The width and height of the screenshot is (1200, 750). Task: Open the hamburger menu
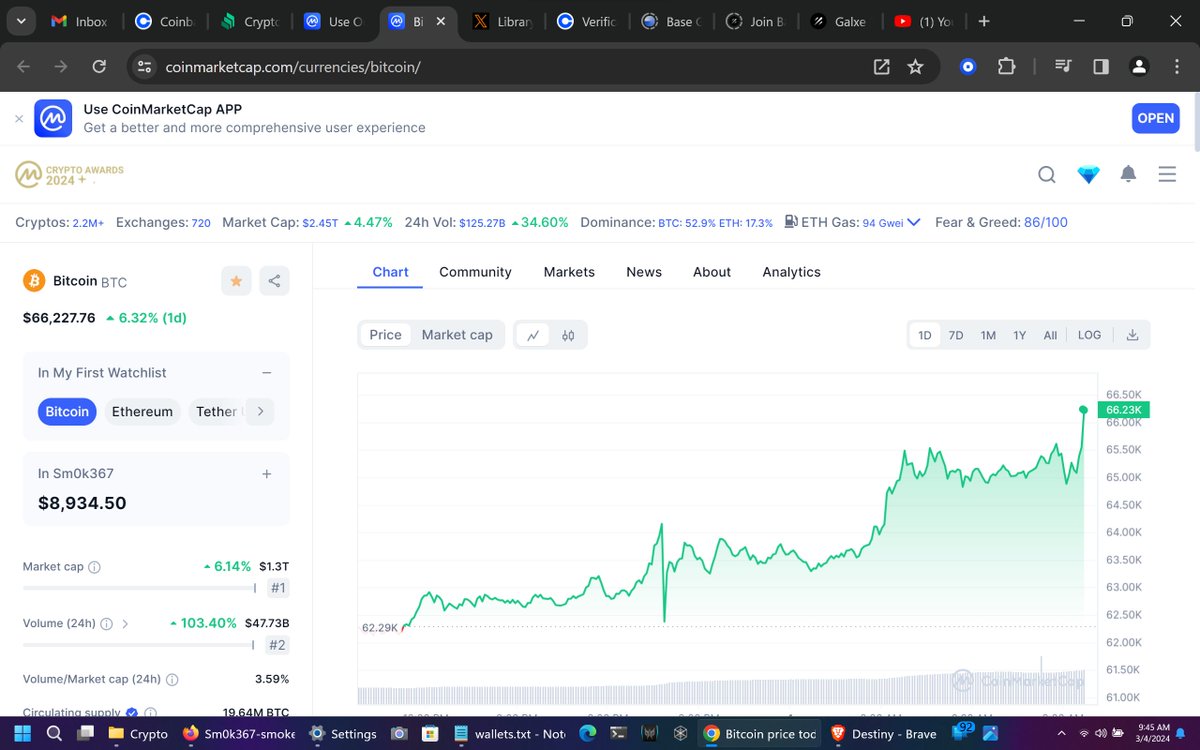coord(1167,175)
